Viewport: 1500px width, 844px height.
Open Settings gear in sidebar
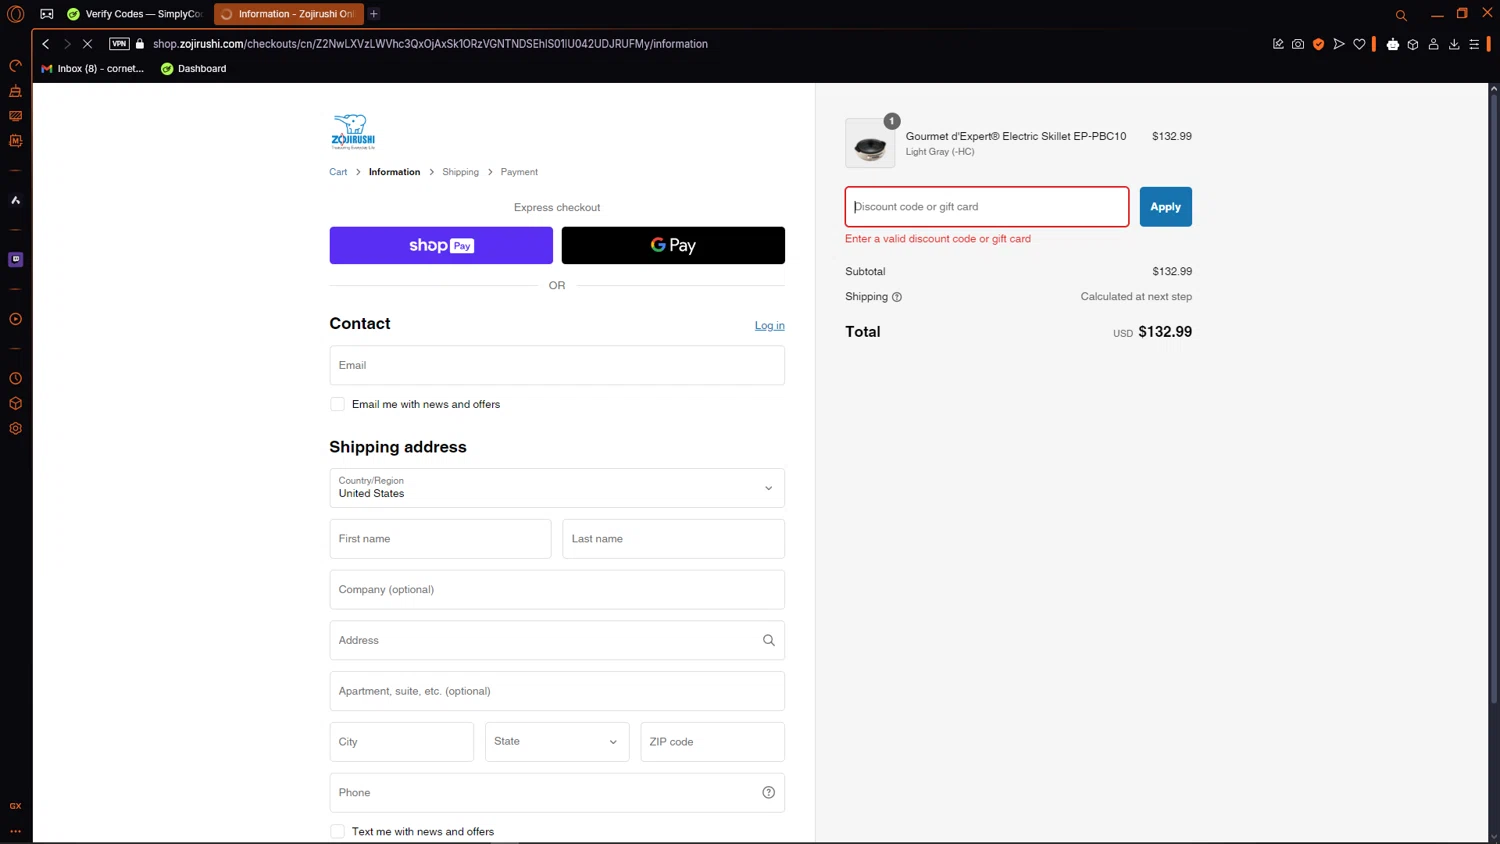click(15, 428)
